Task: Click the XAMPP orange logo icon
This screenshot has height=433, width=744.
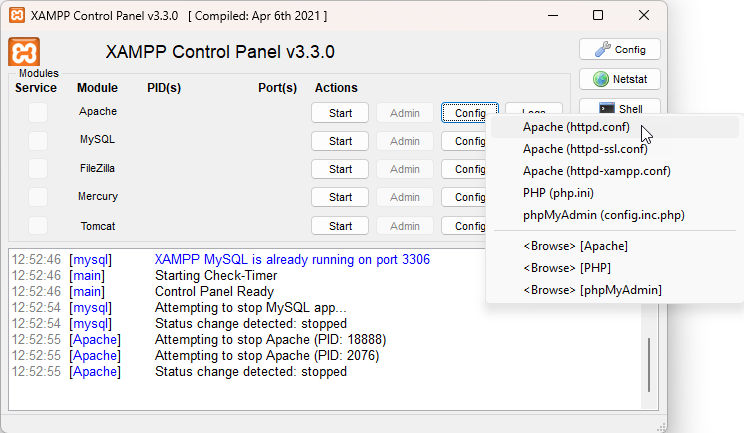Action: point(24,52)
